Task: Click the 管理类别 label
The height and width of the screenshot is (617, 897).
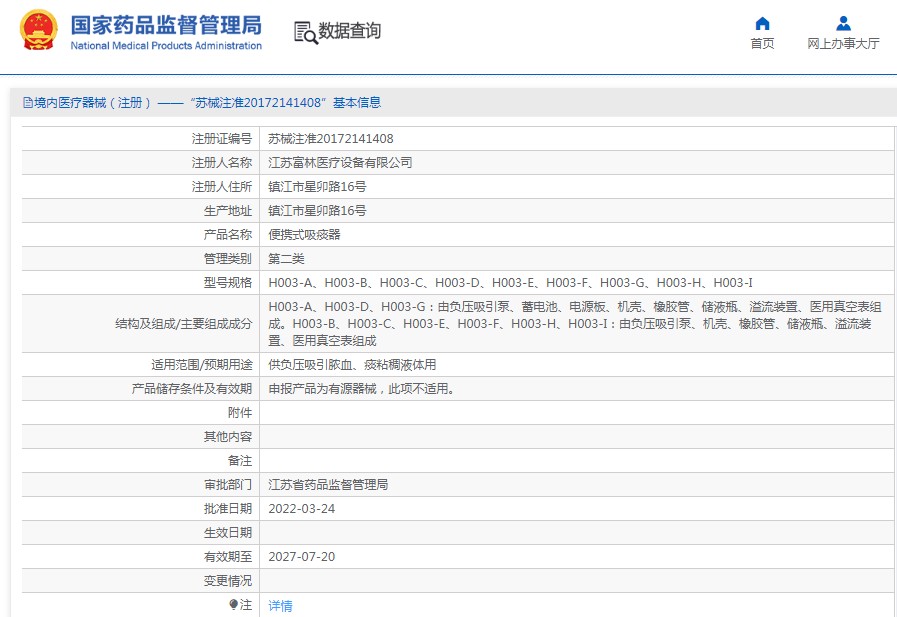Action: point(228,259)
